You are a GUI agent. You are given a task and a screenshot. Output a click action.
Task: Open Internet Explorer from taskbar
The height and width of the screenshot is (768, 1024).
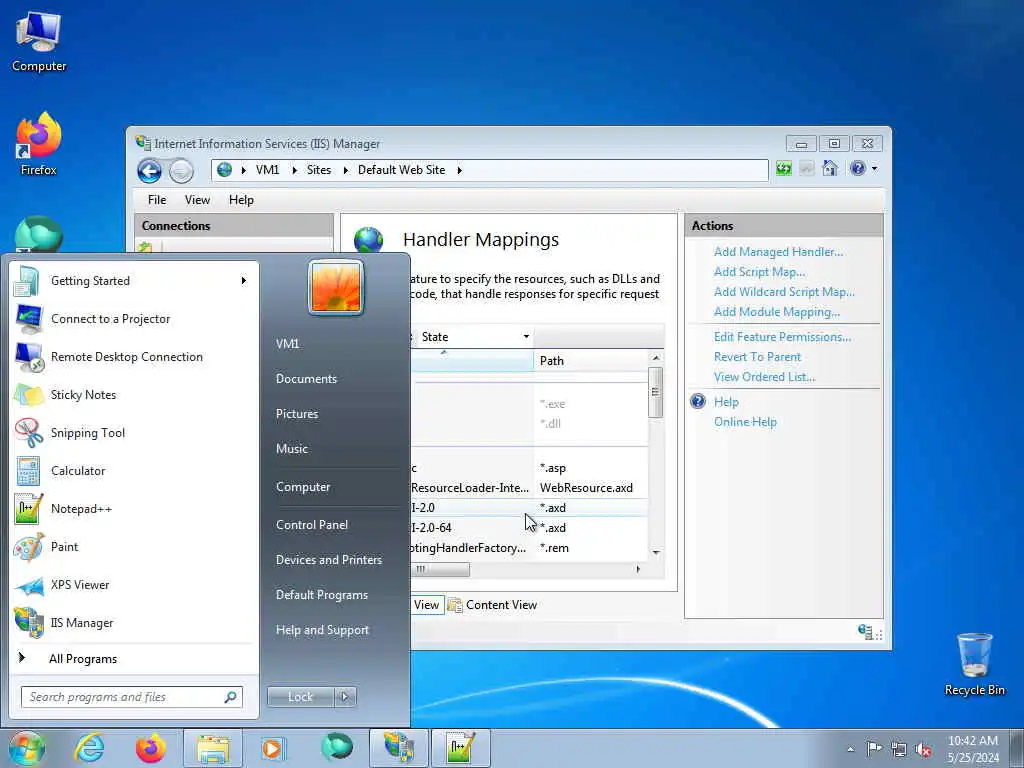pos(89,748)
